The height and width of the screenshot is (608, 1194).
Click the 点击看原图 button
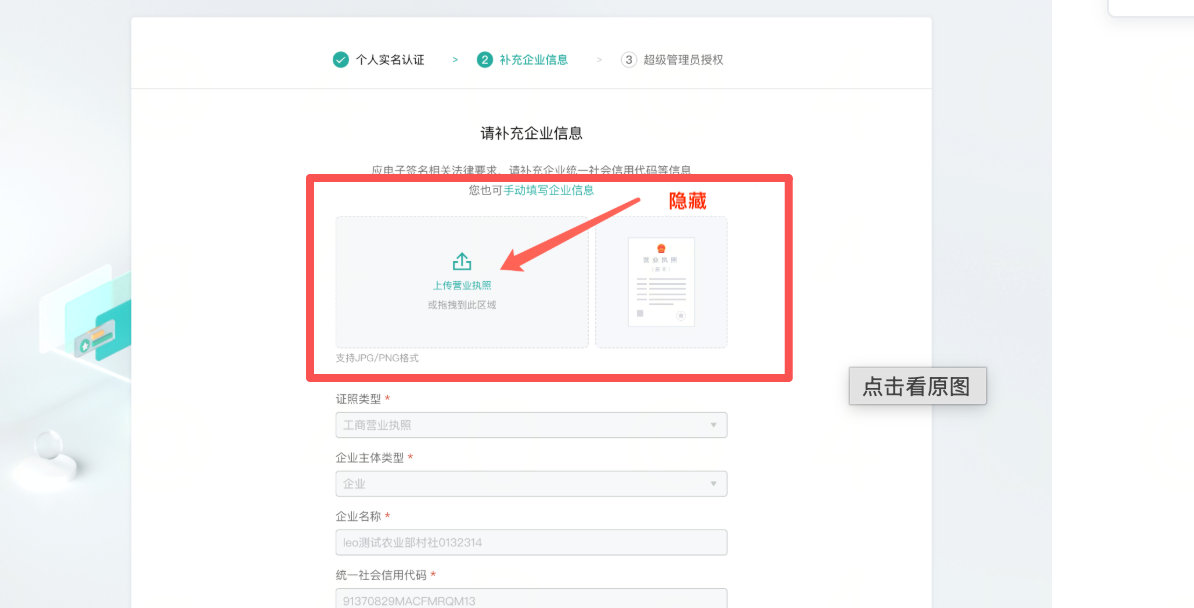pos(918,386)
